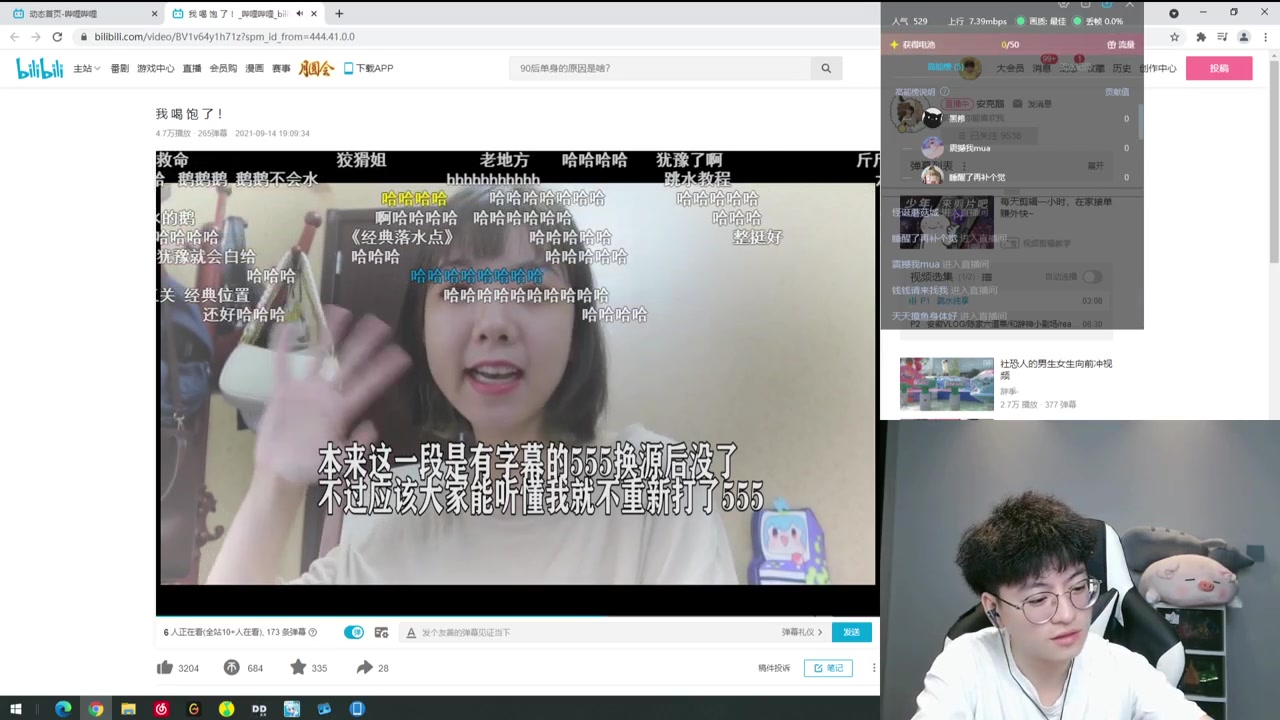Open 漫画 navigation item
The height and width of the screenshot is (720, 1280).
pos(254,68)
